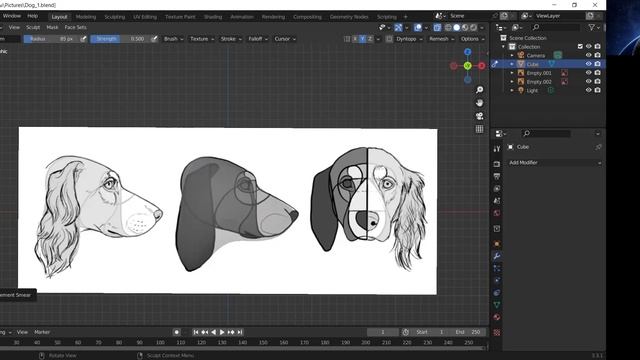
Task: Click the pin icon beside Cube
Action: click(x=598, y=147)
